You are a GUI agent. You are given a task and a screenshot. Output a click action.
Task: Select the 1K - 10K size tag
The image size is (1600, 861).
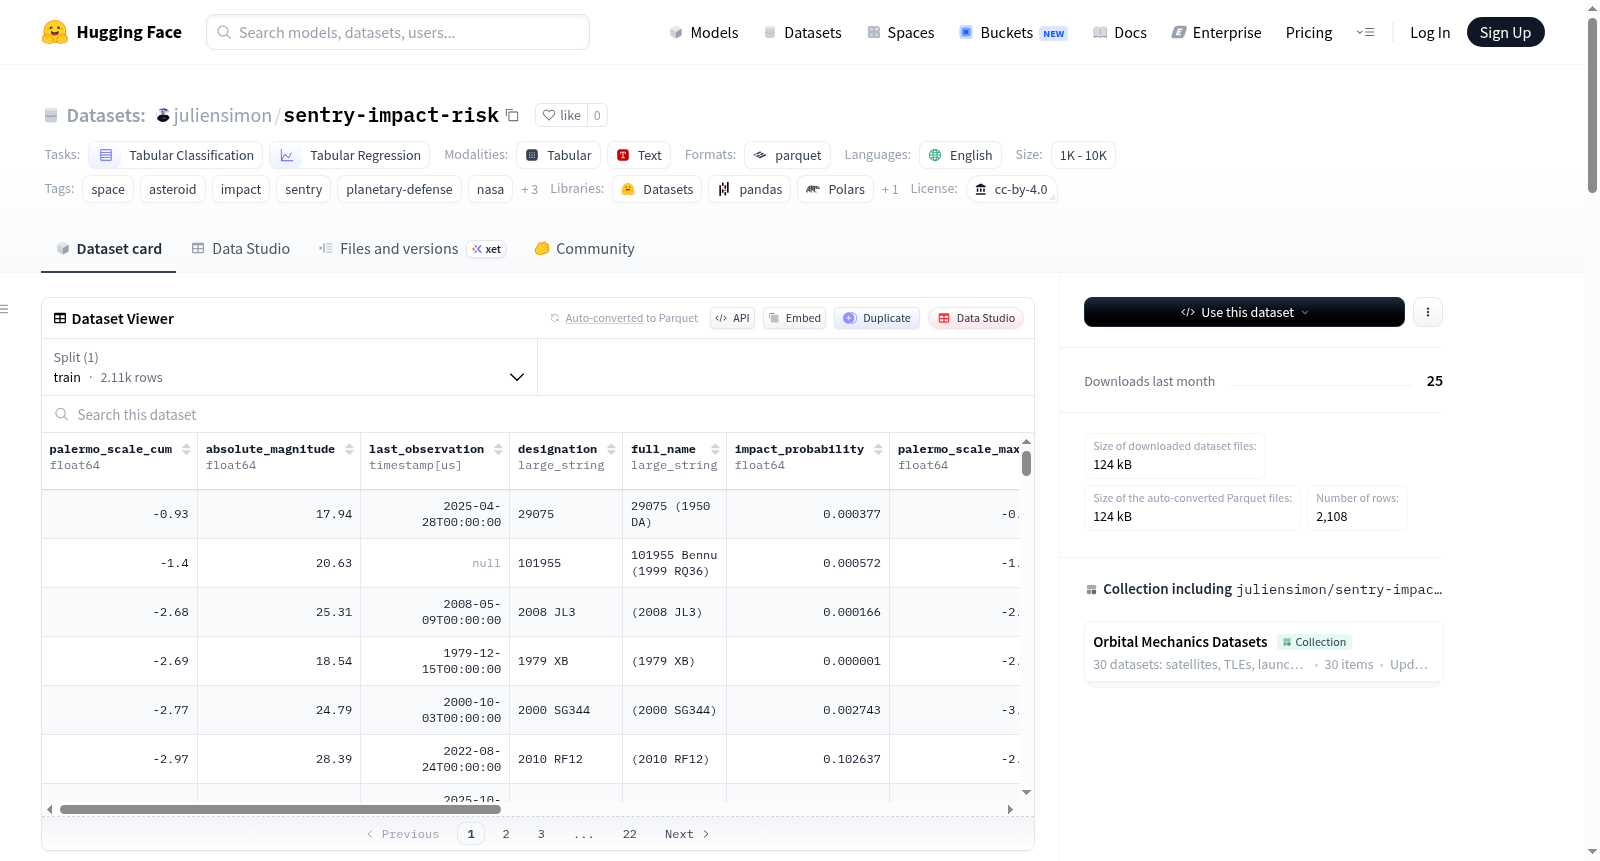pyautogui.click(x=1083, y=155)
